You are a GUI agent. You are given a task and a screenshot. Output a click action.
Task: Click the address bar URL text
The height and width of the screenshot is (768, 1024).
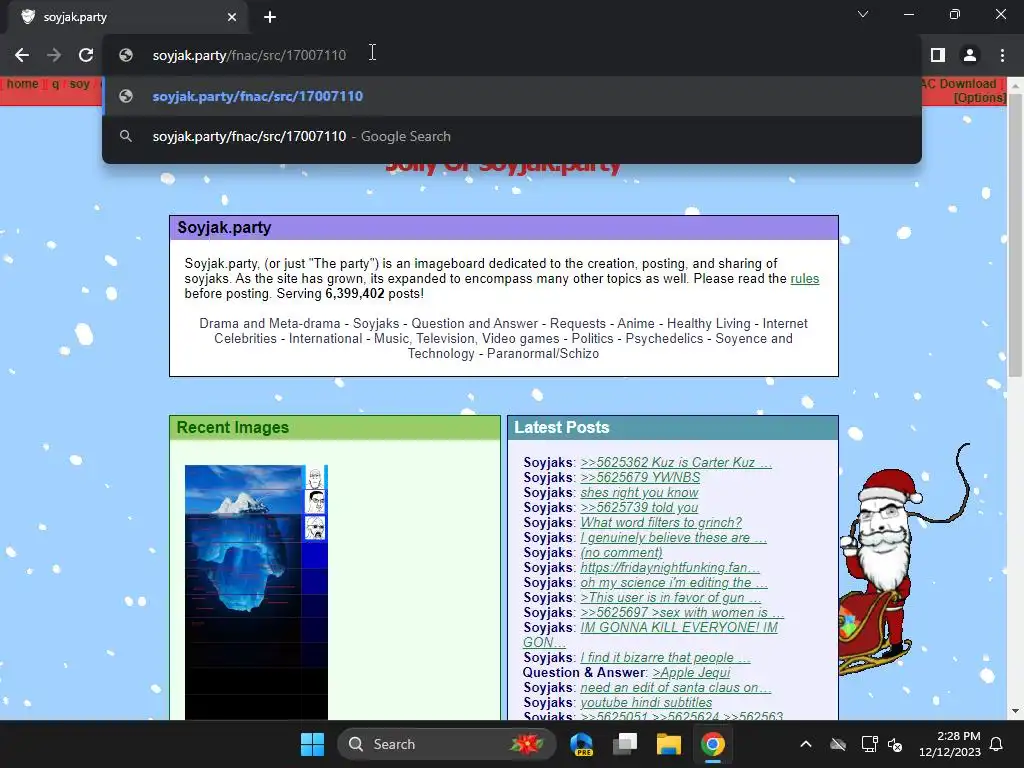coord(249,56)
